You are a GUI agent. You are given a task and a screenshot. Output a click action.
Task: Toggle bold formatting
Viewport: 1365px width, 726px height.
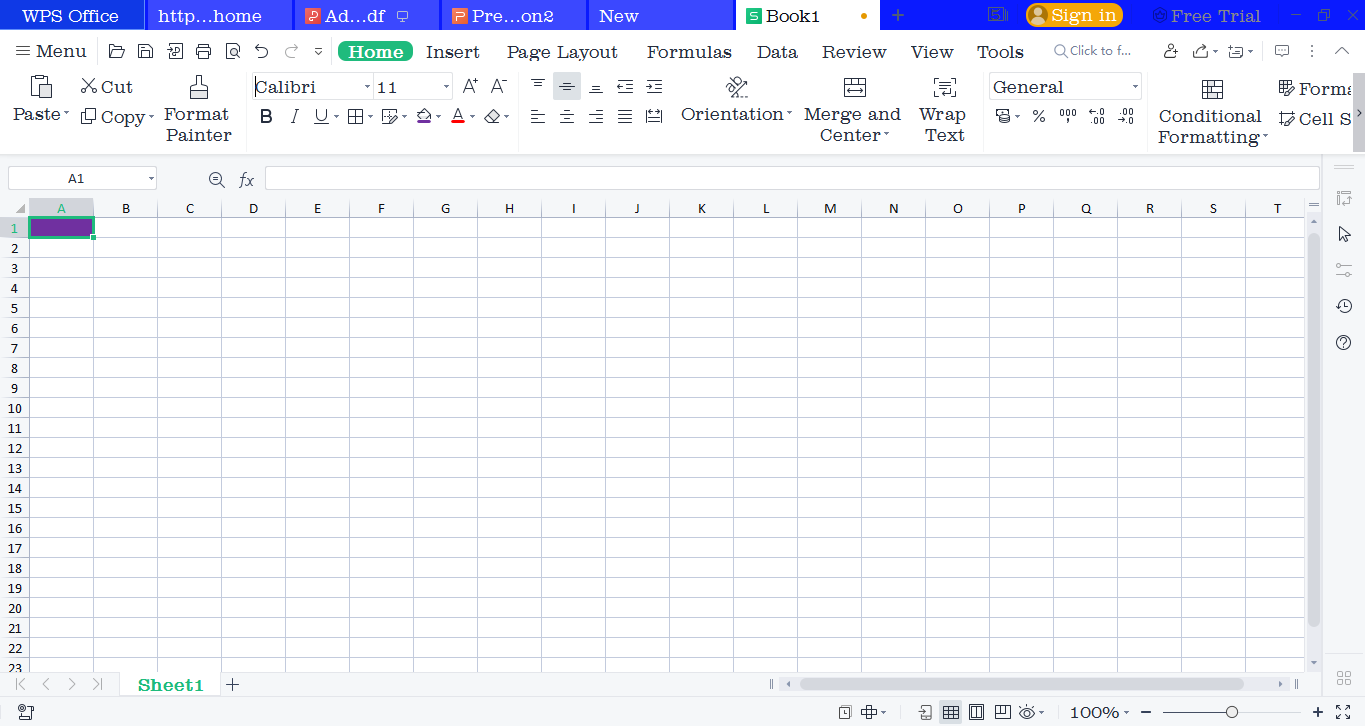tap(265, 116)
